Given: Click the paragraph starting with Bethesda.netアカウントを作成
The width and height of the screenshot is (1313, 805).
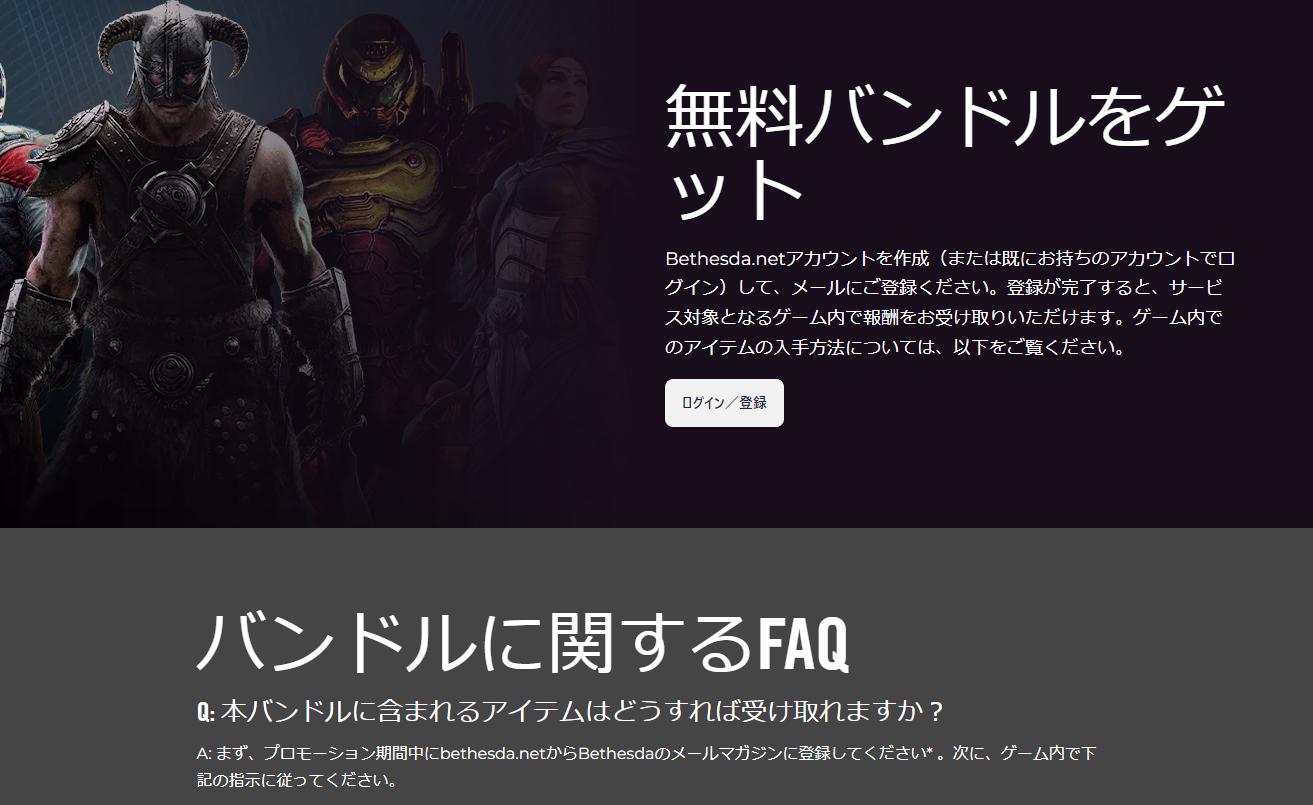Looking at the screenshot, I should pyautogui.click(x=951, y=303).
